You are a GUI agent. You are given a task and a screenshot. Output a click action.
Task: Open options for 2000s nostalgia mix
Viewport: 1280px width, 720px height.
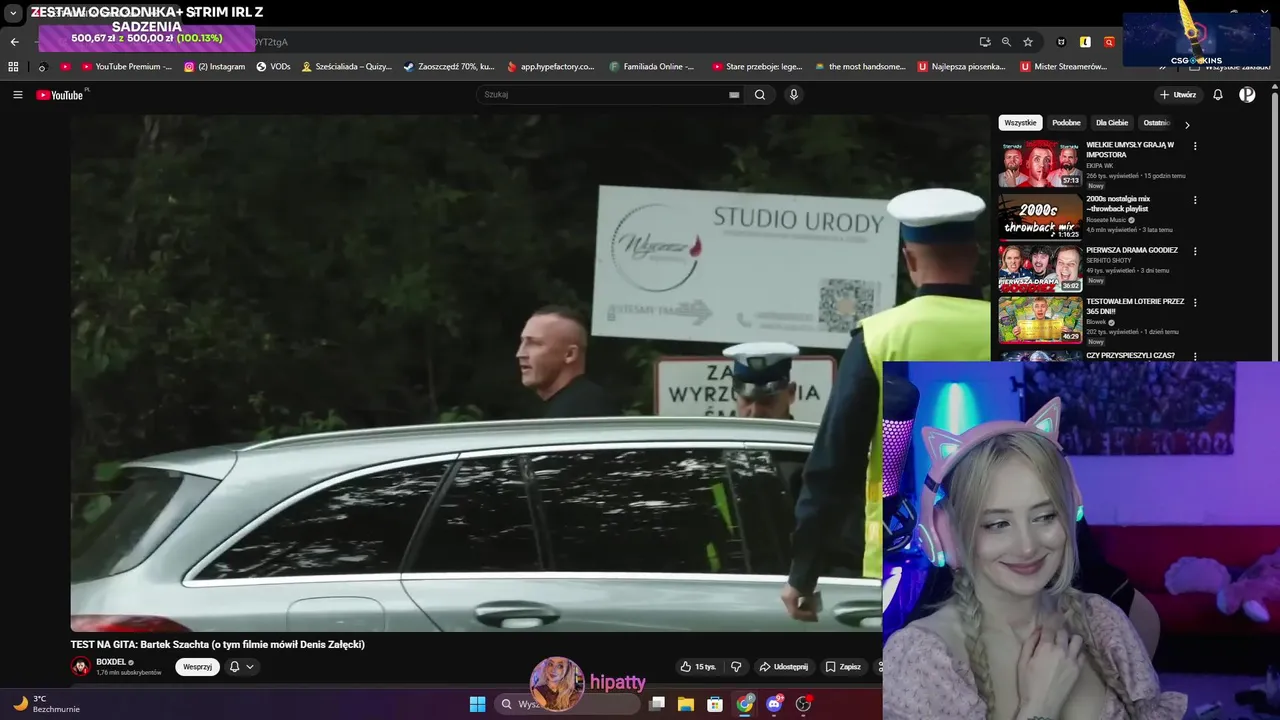click(x=1195, y=200)
